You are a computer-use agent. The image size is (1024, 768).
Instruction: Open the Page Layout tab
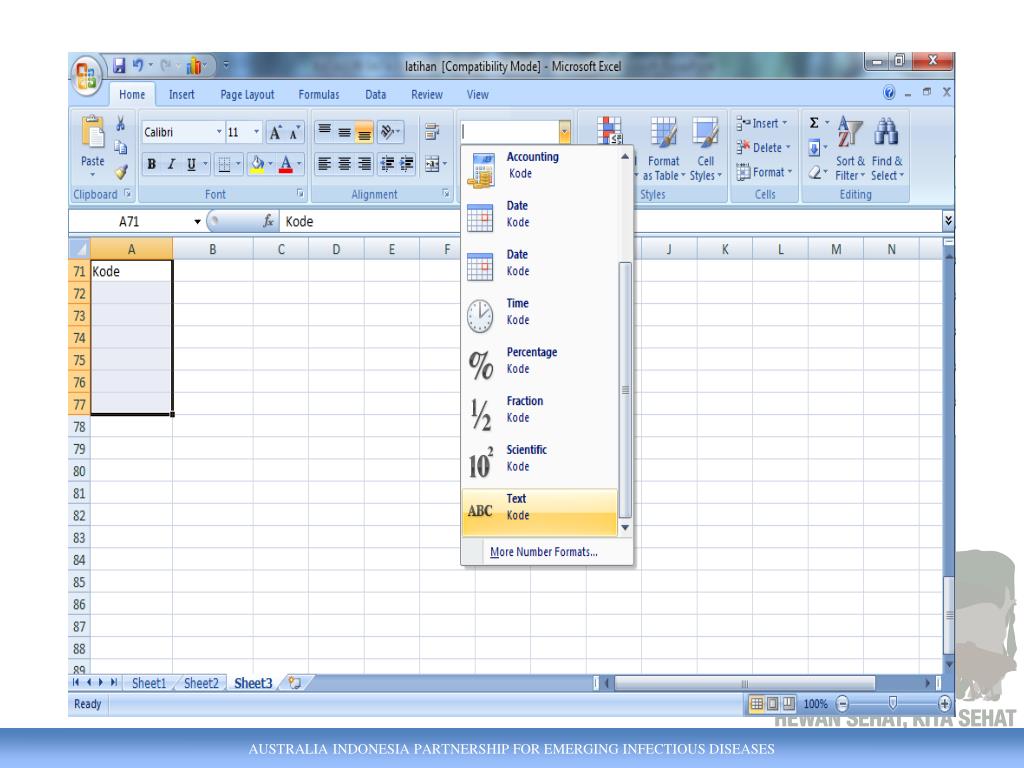247,95
